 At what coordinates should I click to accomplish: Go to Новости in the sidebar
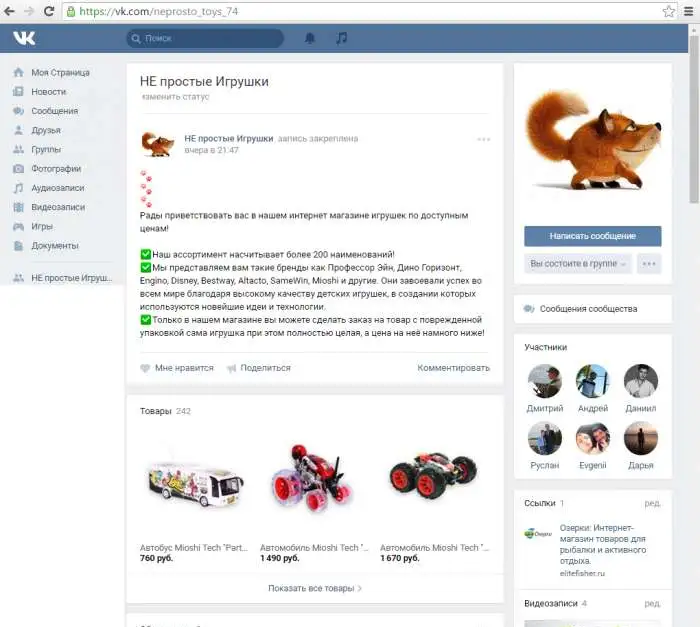[49, 92]
